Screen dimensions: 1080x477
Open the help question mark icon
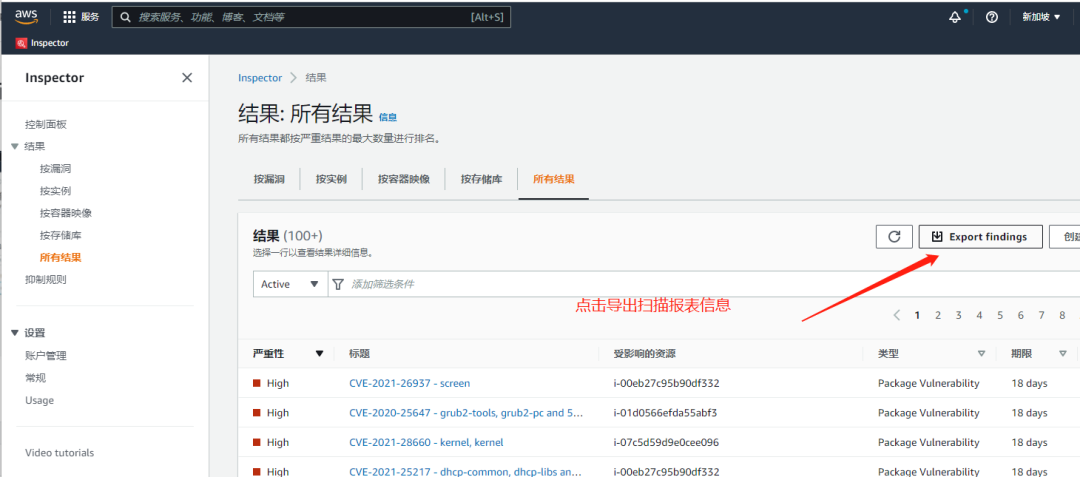[x=992, y=17]
